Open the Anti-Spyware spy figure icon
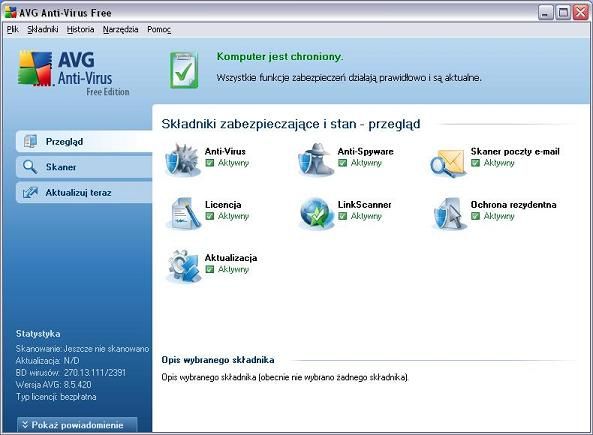Image resolution: width=593 pixels, height=435 pixels. [x=316, y=160]
